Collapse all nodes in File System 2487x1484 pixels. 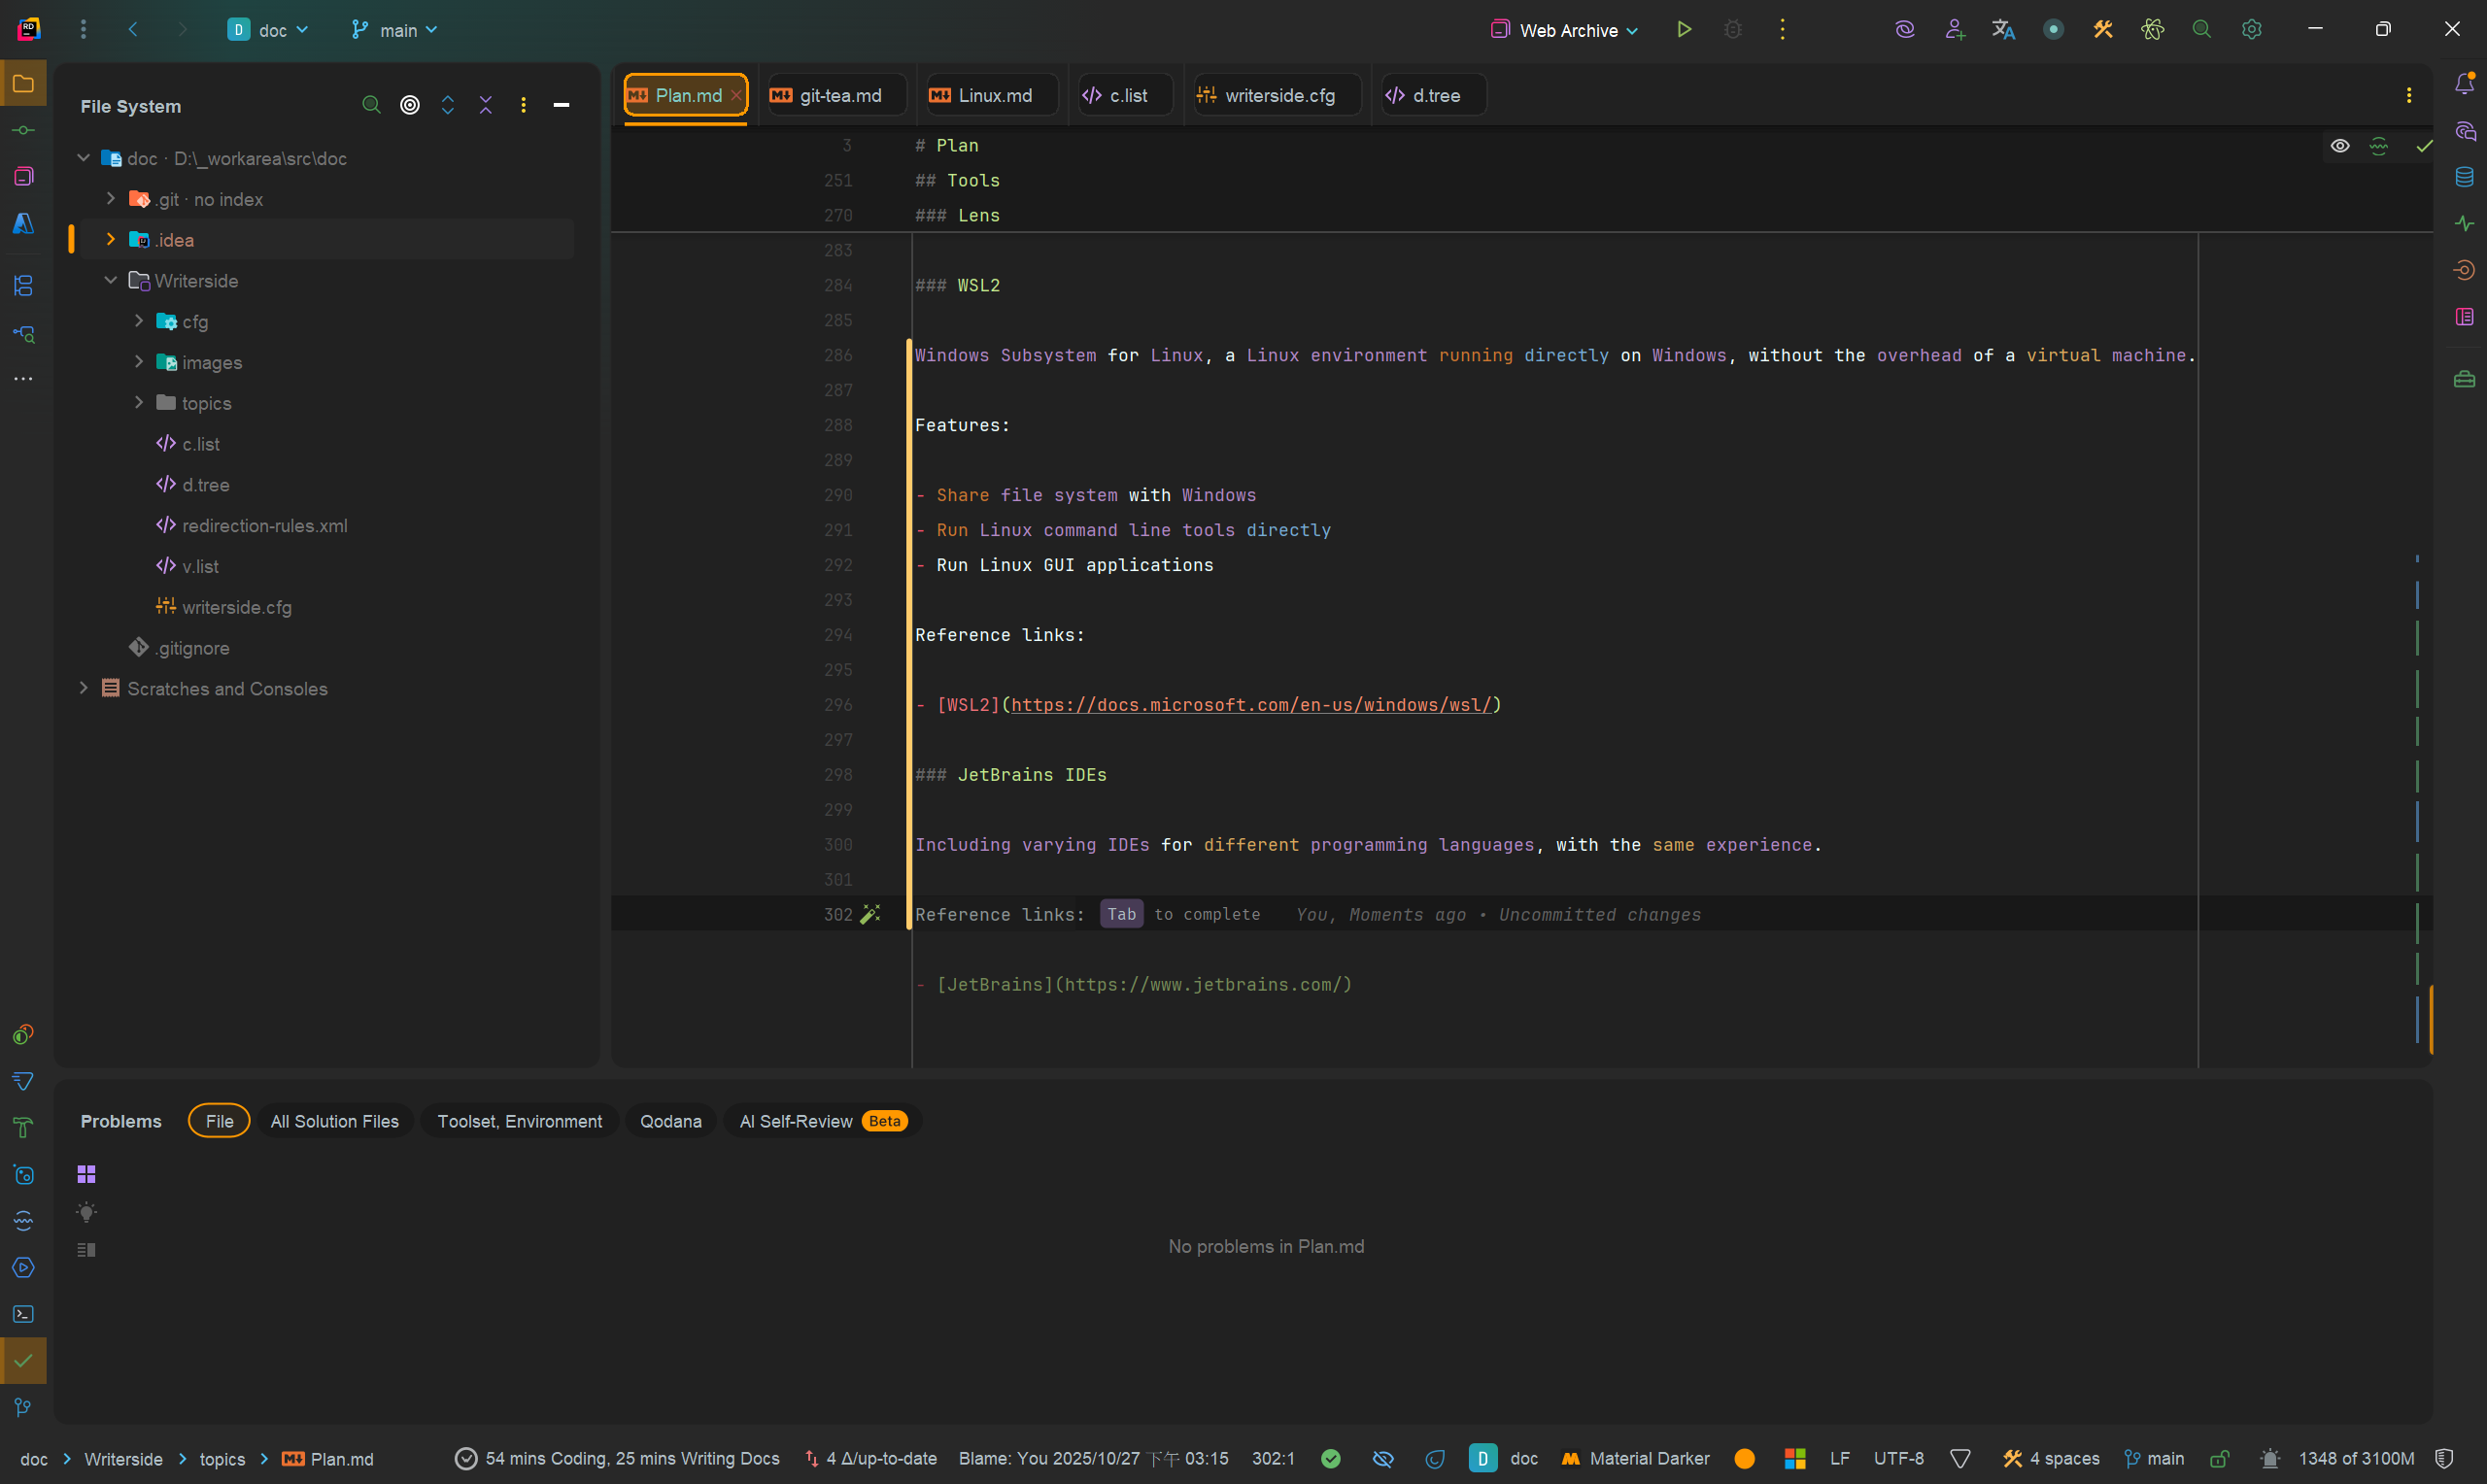(486, 105)
